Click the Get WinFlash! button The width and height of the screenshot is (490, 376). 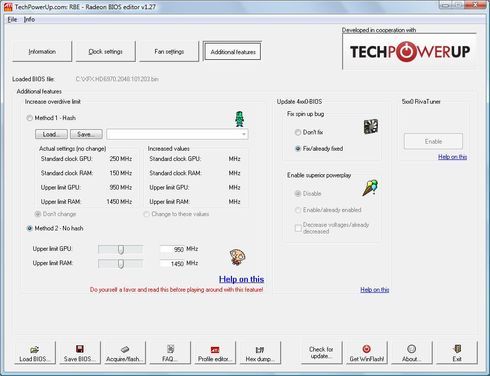366,353
